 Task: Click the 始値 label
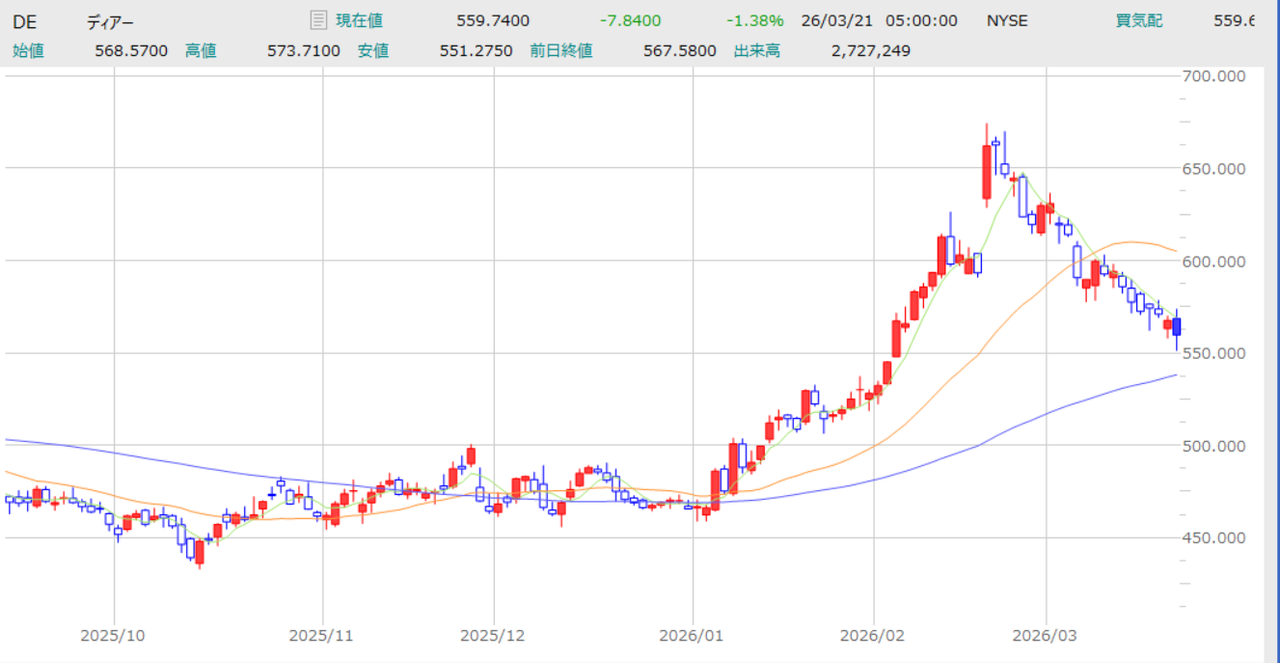pyautogui.click(x=28, y=50)
